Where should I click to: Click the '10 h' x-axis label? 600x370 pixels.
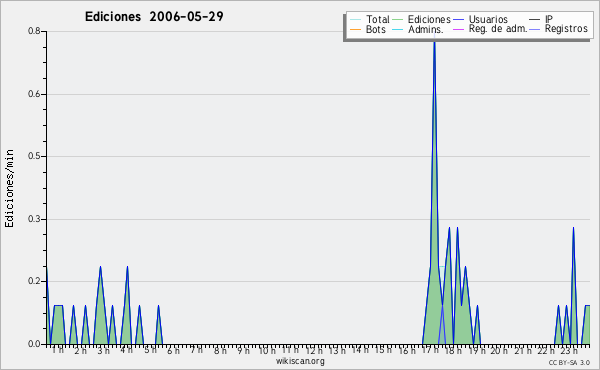pyautogui.click(x=267, y=350)
